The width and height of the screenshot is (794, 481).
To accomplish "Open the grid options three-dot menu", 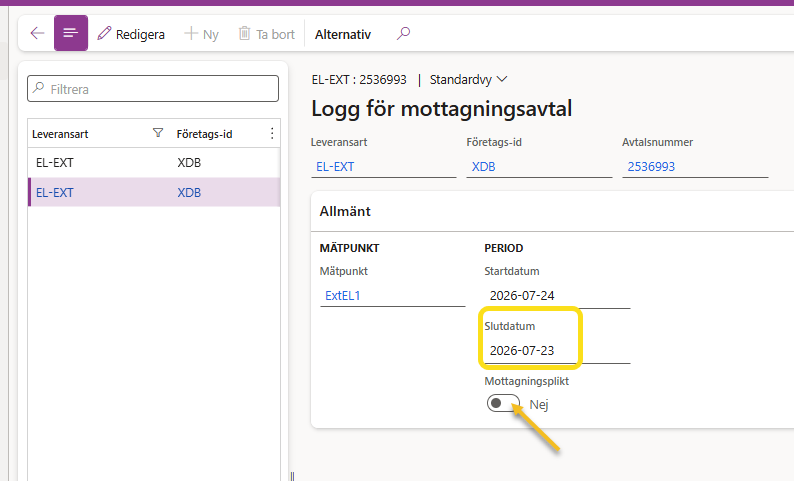I will pyautogui.click(x=272, y=133).
